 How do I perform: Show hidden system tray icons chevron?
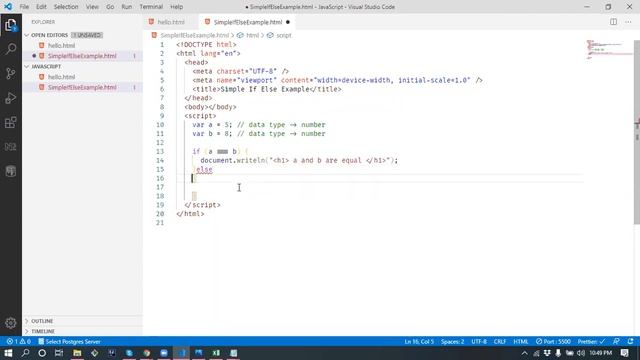(524, 353)
